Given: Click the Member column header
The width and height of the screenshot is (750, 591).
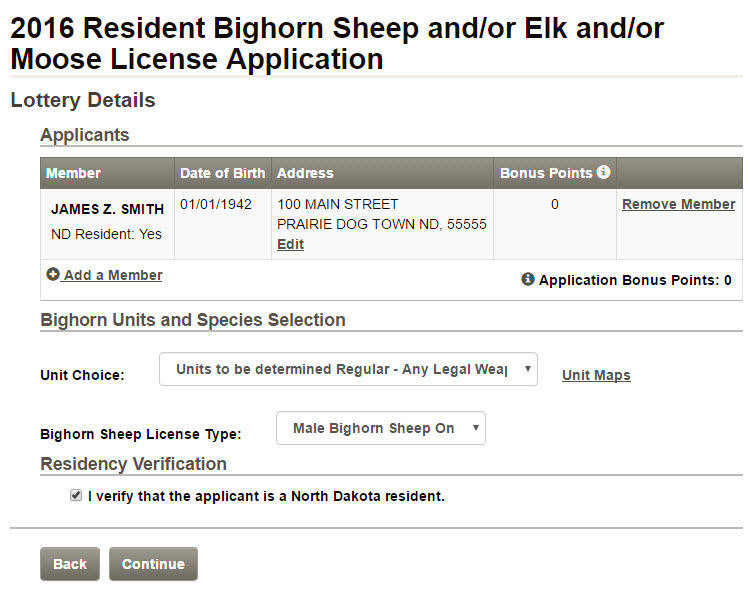Looking at the screenshot, I should pos(73,173).
